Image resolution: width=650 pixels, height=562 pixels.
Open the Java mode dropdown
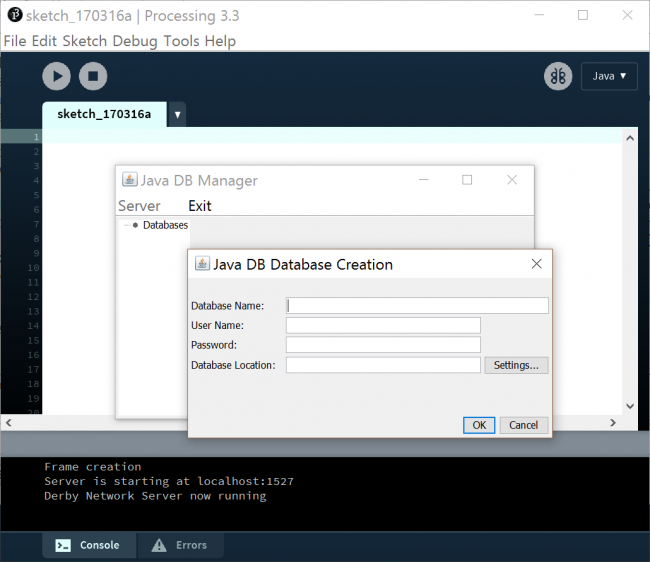click(609, 76)
